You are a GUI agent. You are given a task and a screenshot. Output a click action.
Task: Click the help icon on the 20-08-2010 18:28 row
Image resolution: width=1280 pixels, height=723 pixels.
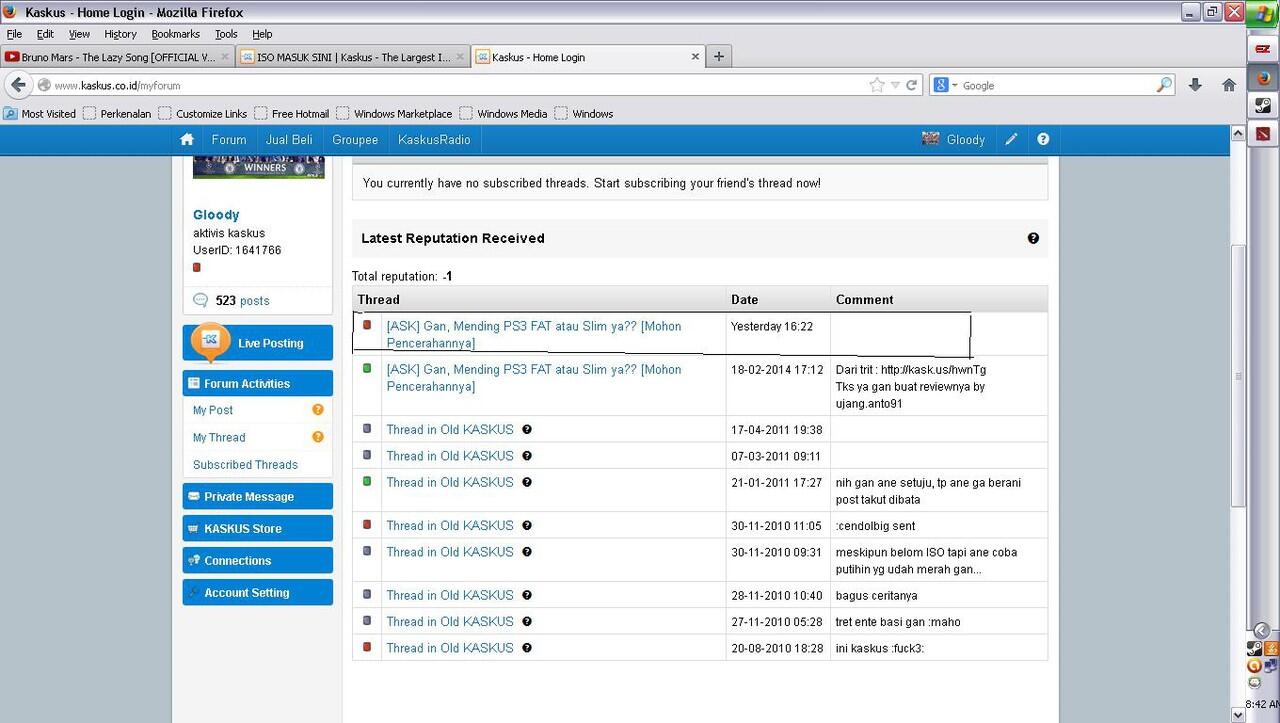click(527, 648)
